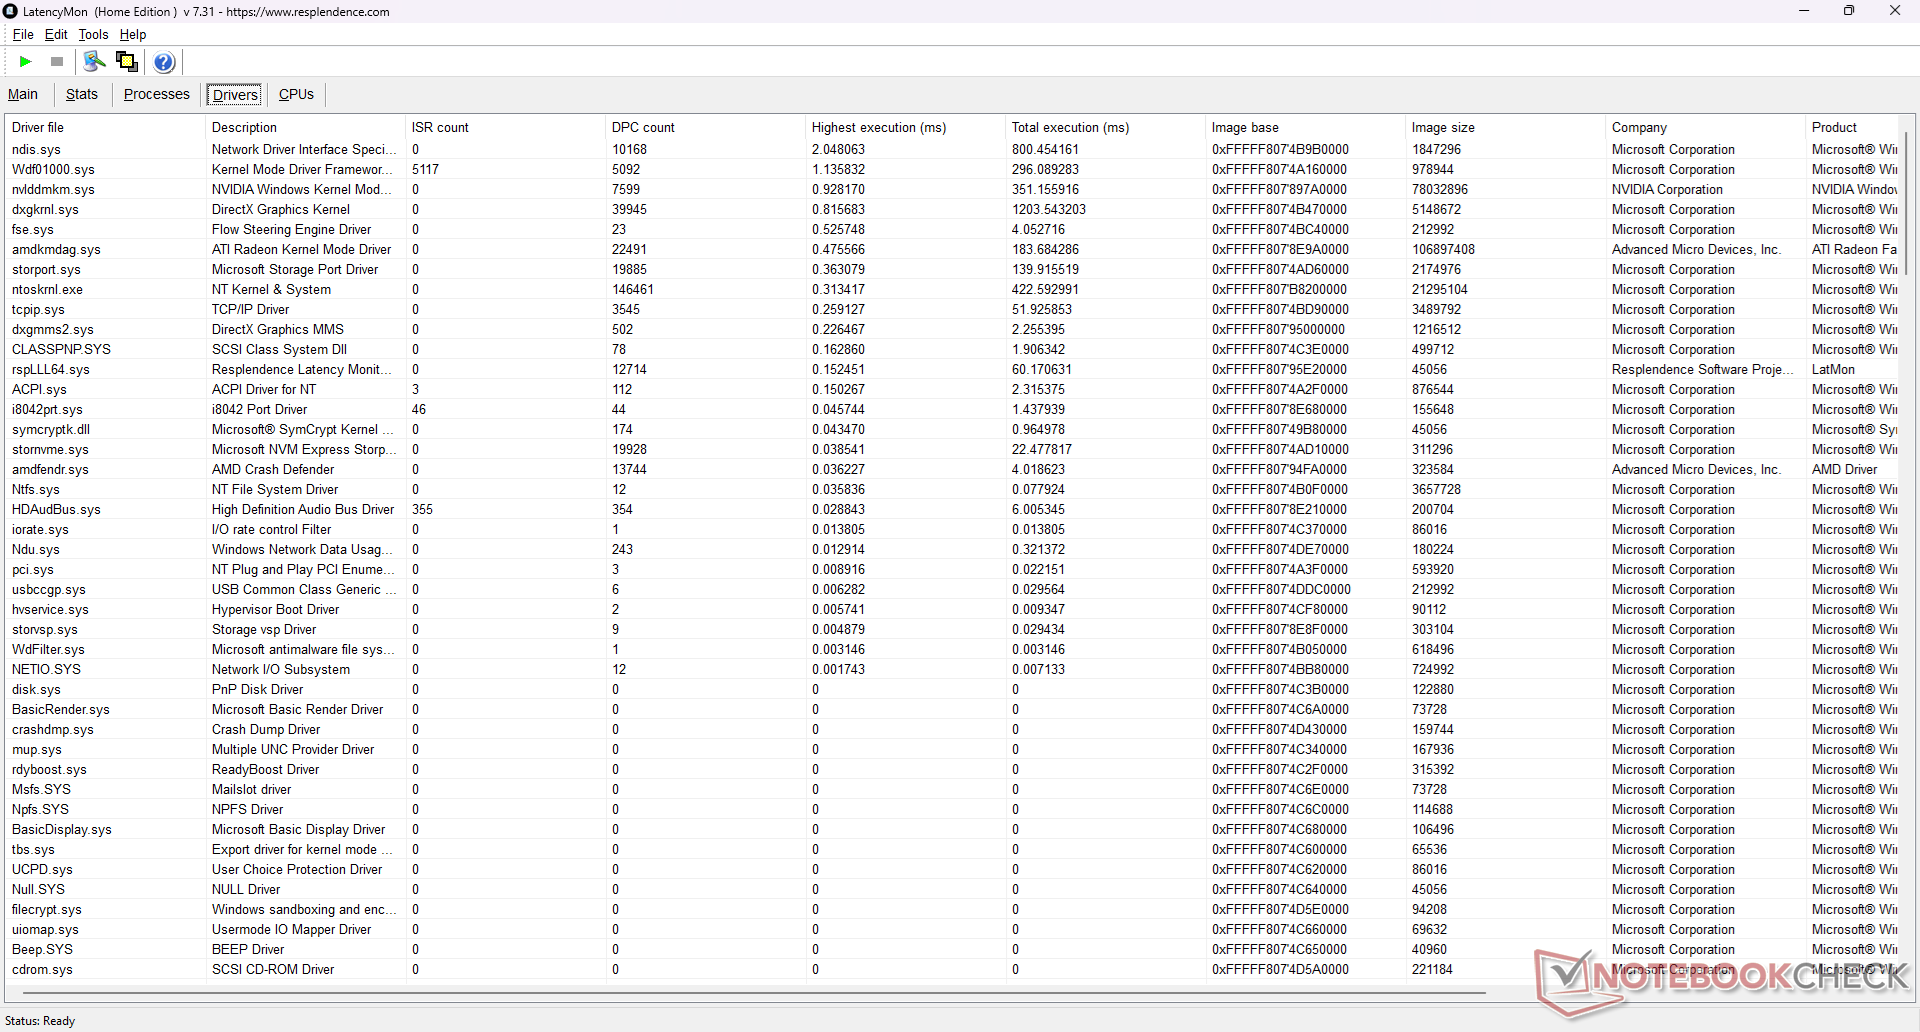Click the 'NVIDIA Corporation' company cell
Image resolution: width=1920 pixels, height=1032 pixels.
[1667, 189]
